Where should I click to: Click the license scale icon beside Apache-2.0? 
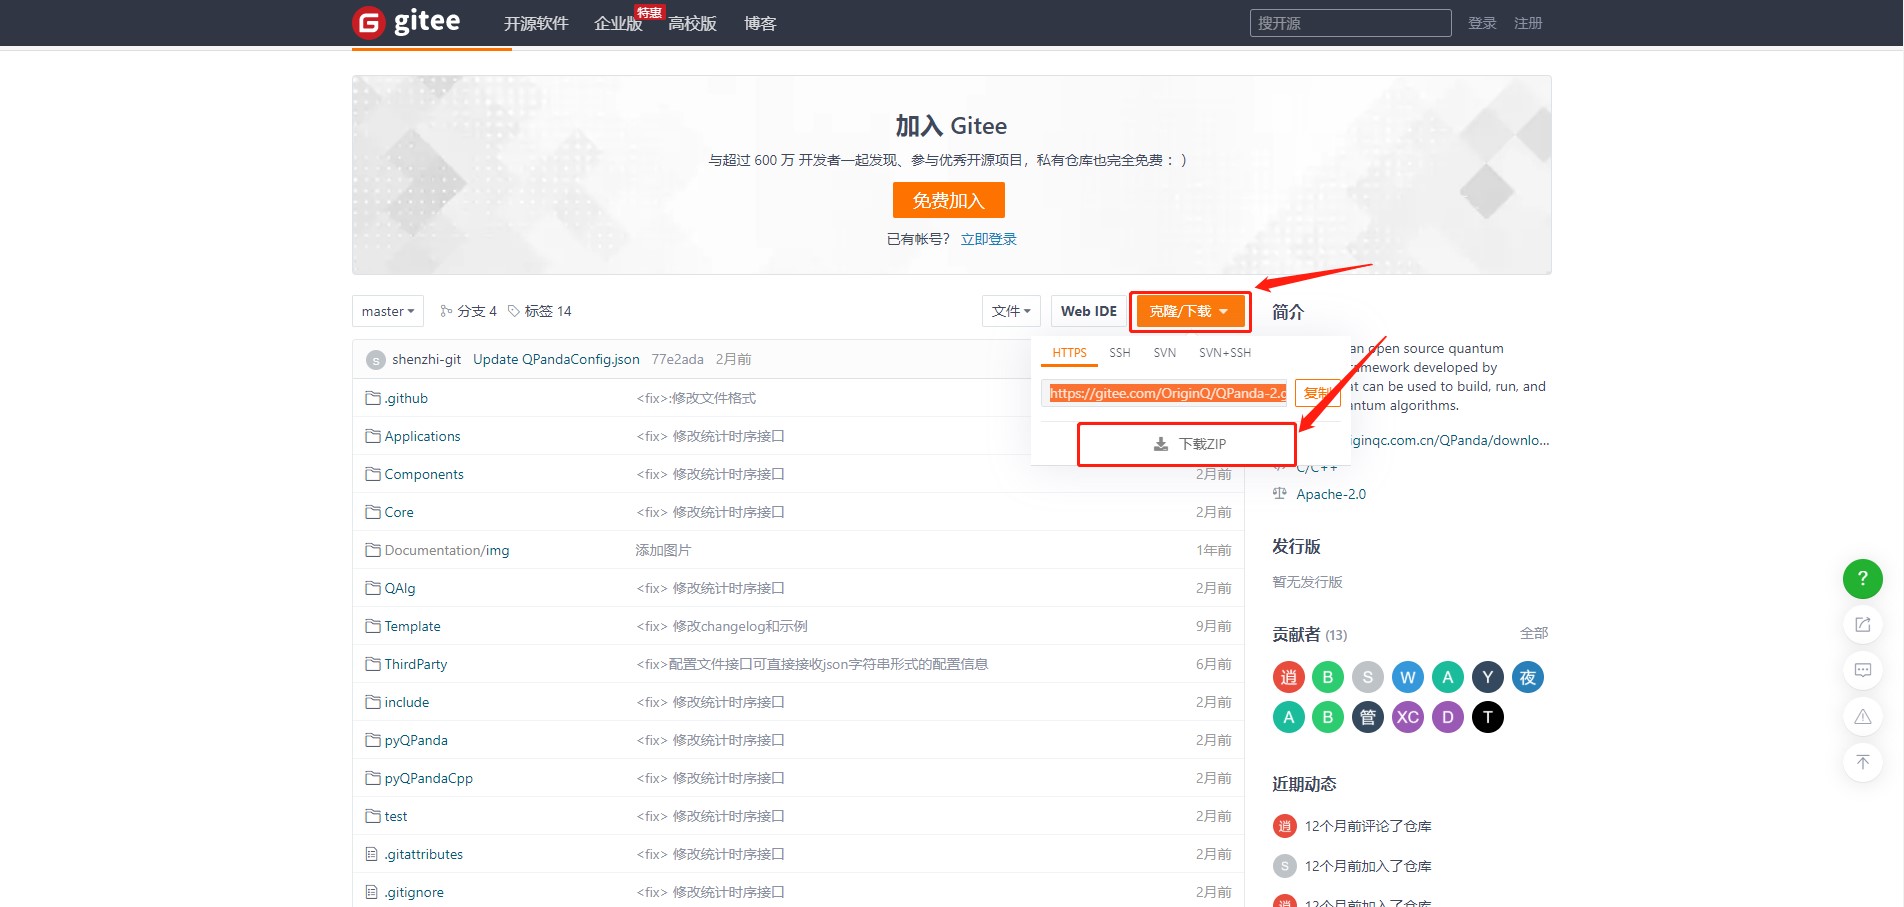1279,494
